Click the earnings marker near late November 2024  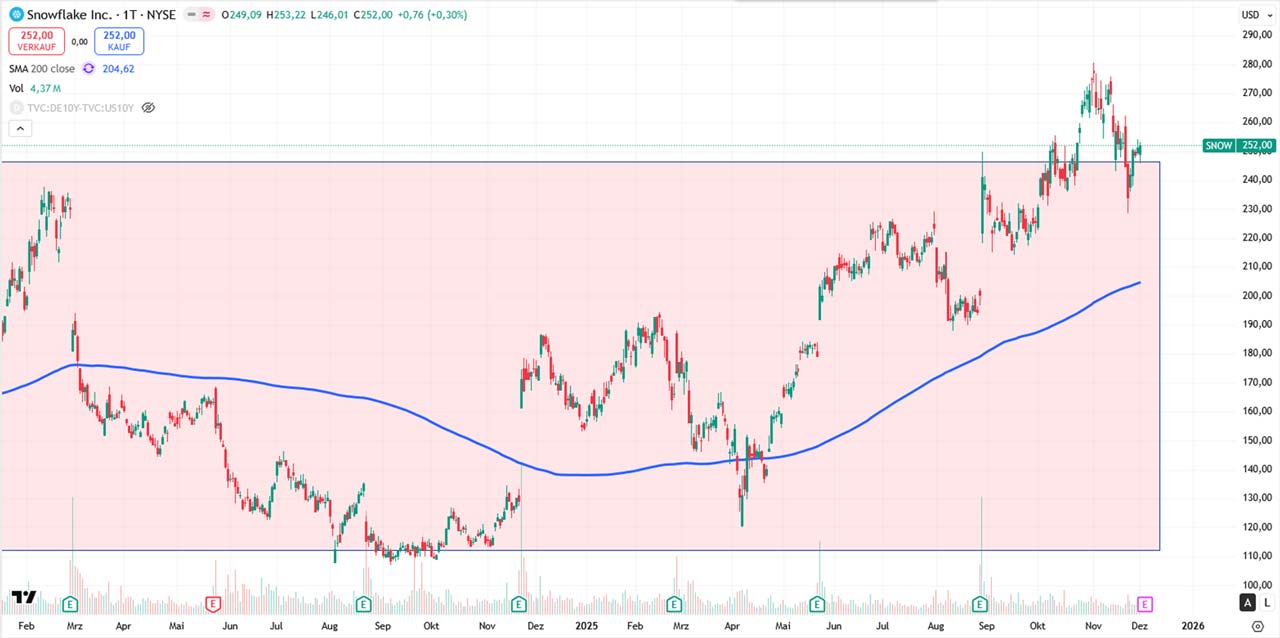[x=519, y=603]
